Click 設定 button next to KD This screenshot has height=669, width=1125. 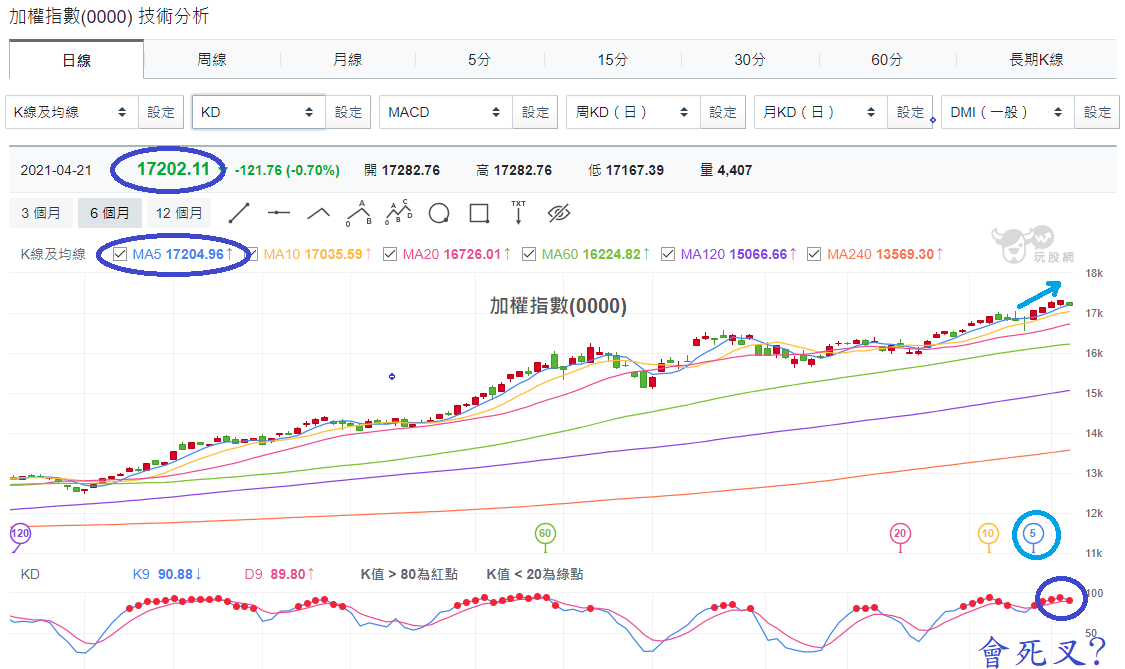tap(349, 112)
